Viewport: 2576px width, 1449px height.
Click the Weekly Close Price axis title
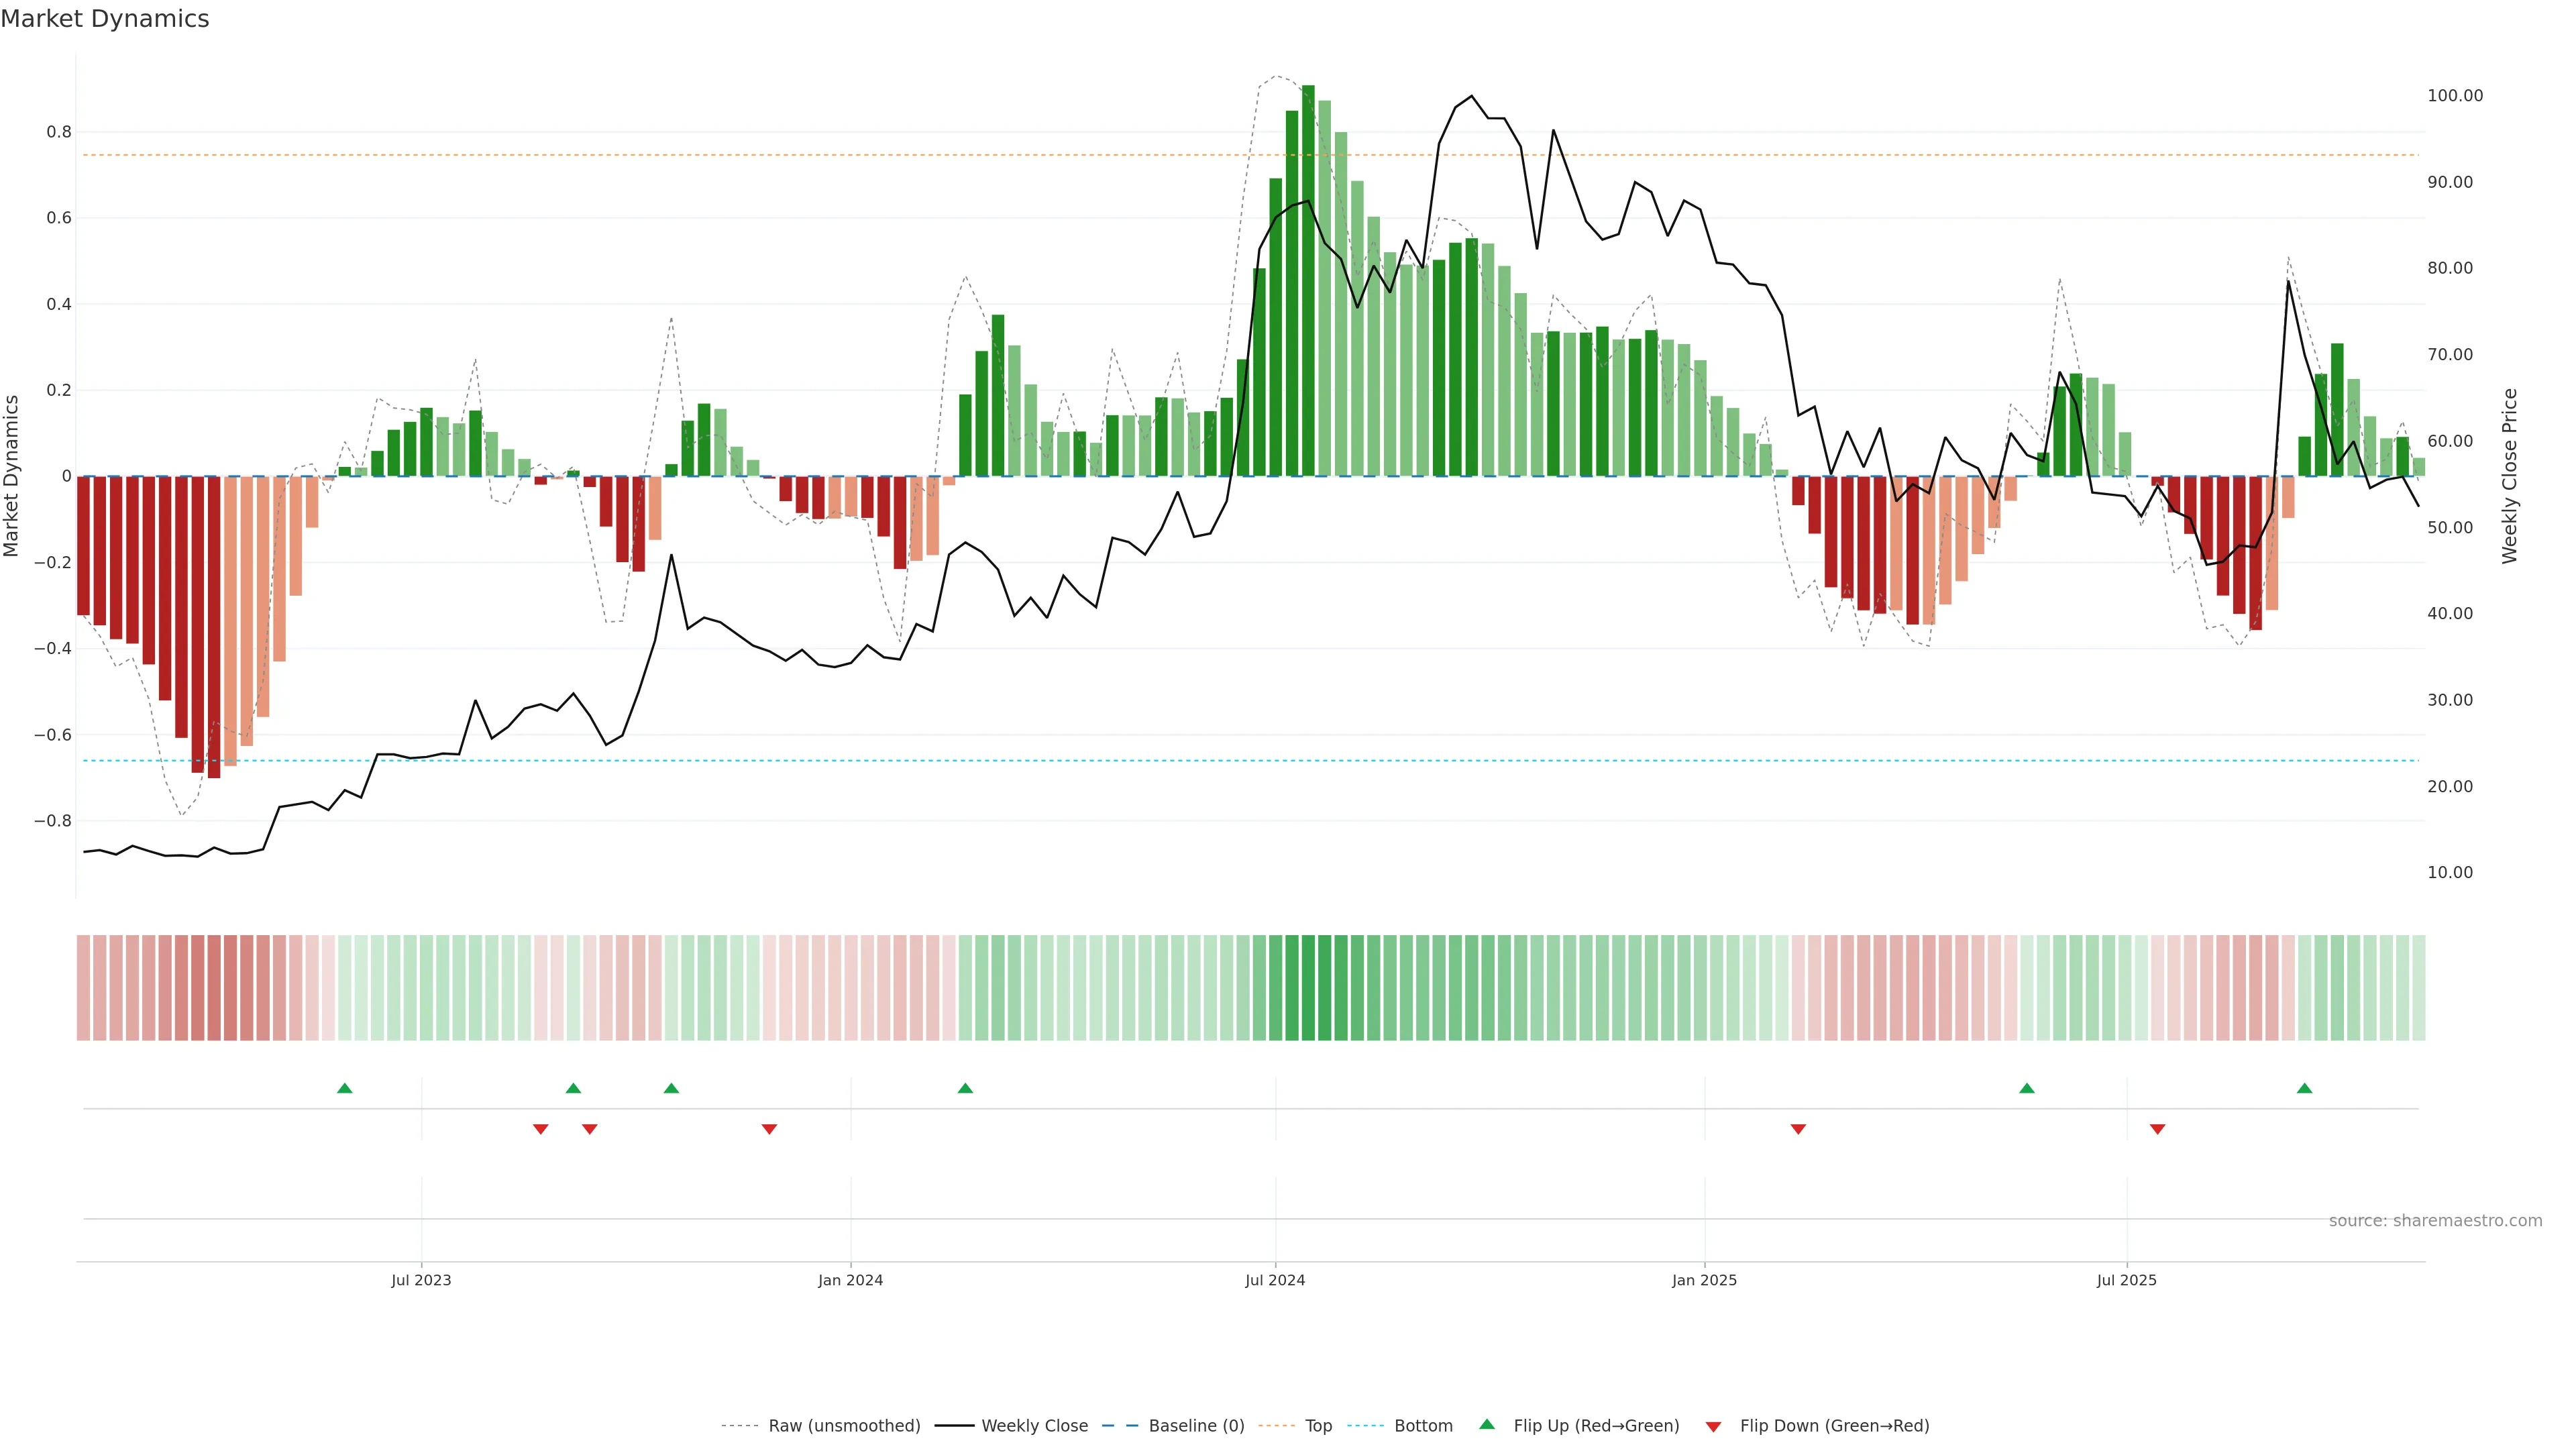tap(2509, 476)
